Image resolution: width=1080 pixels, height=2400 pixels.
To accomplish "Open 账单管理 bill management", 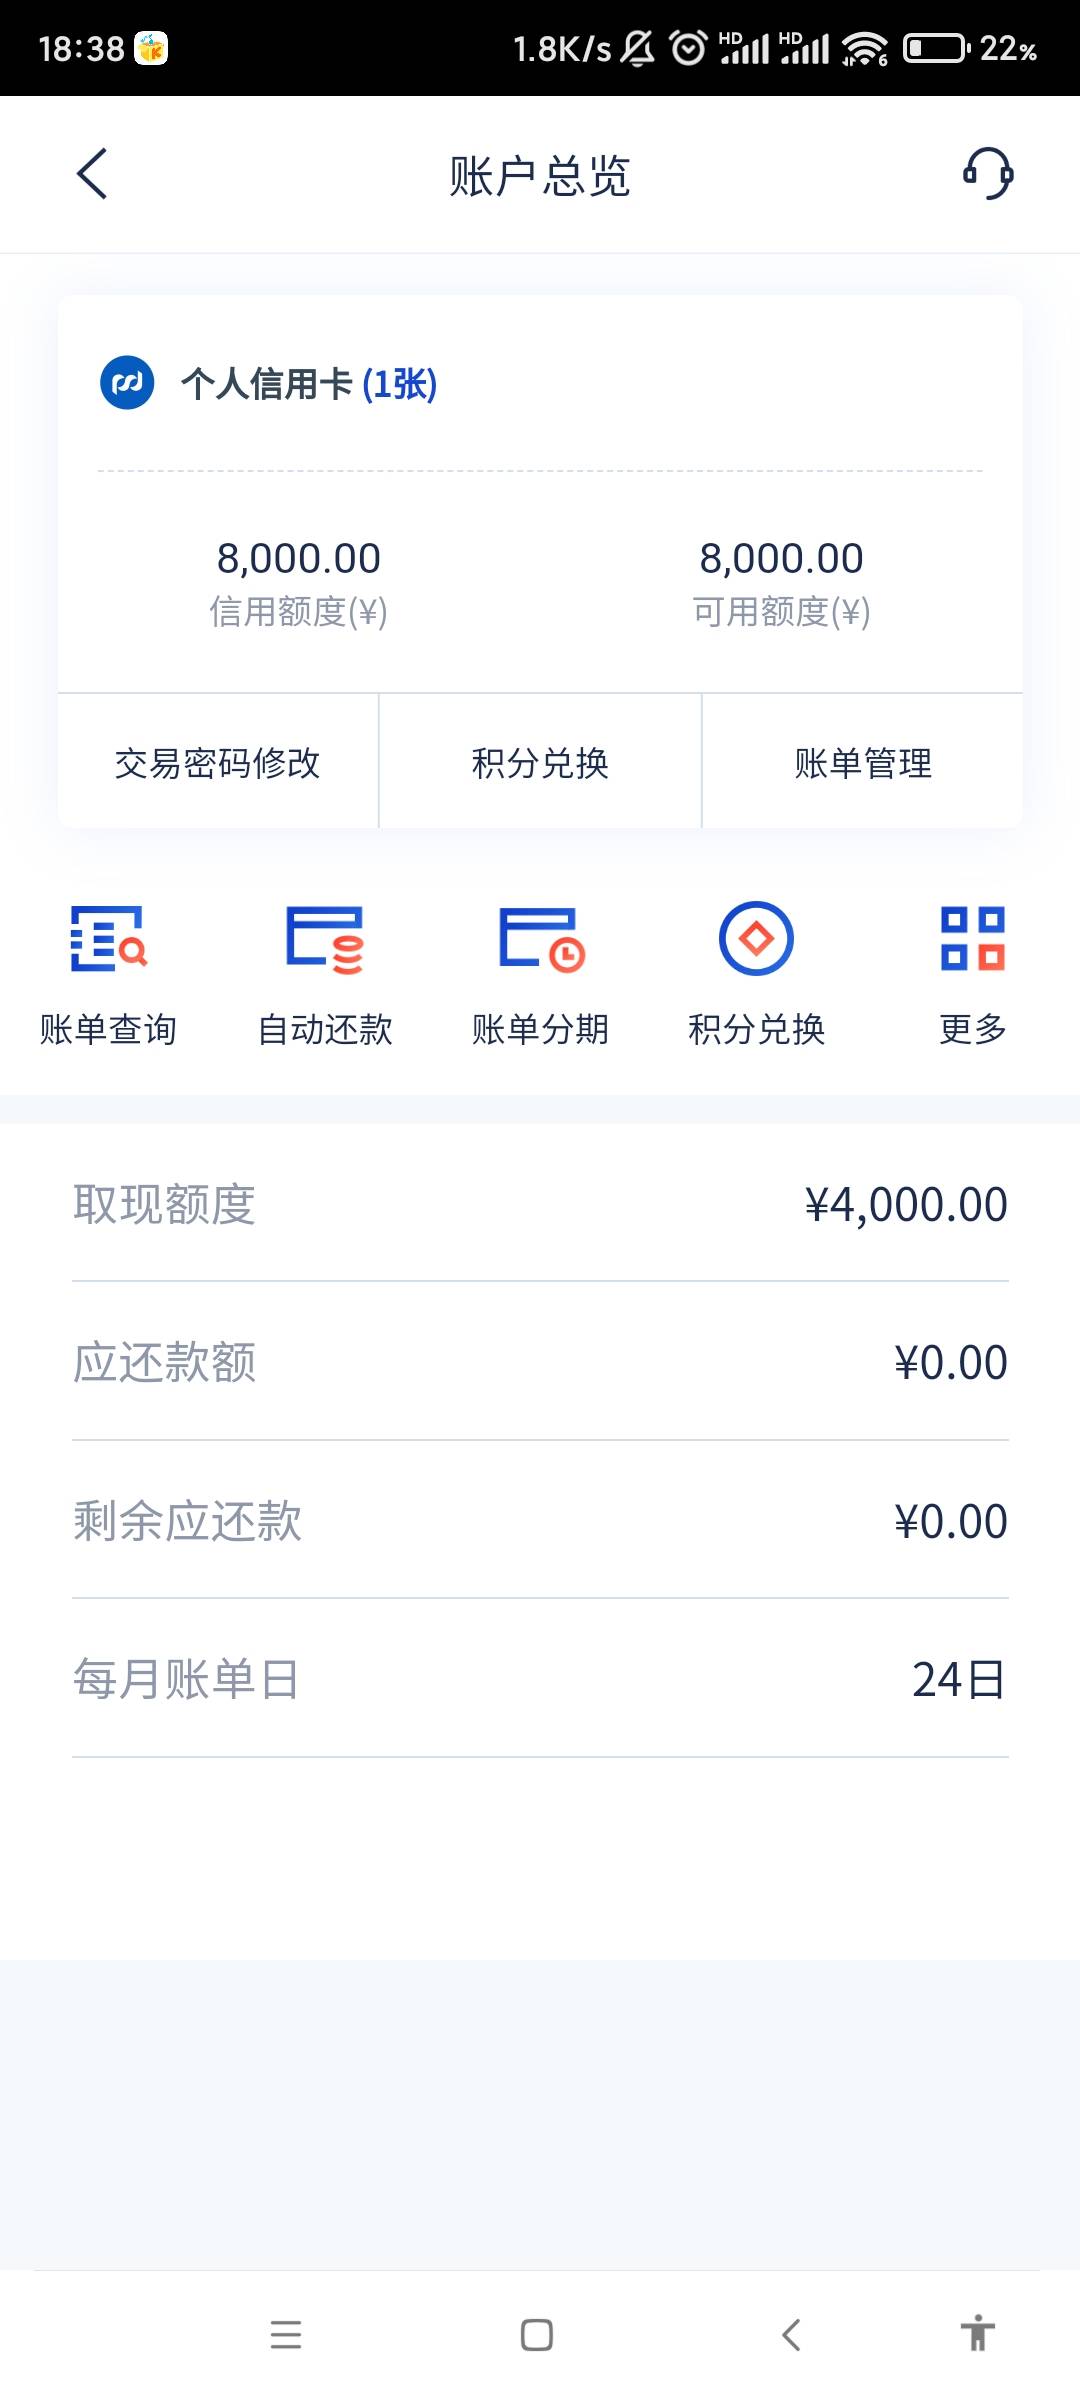I will pos(863,762).
